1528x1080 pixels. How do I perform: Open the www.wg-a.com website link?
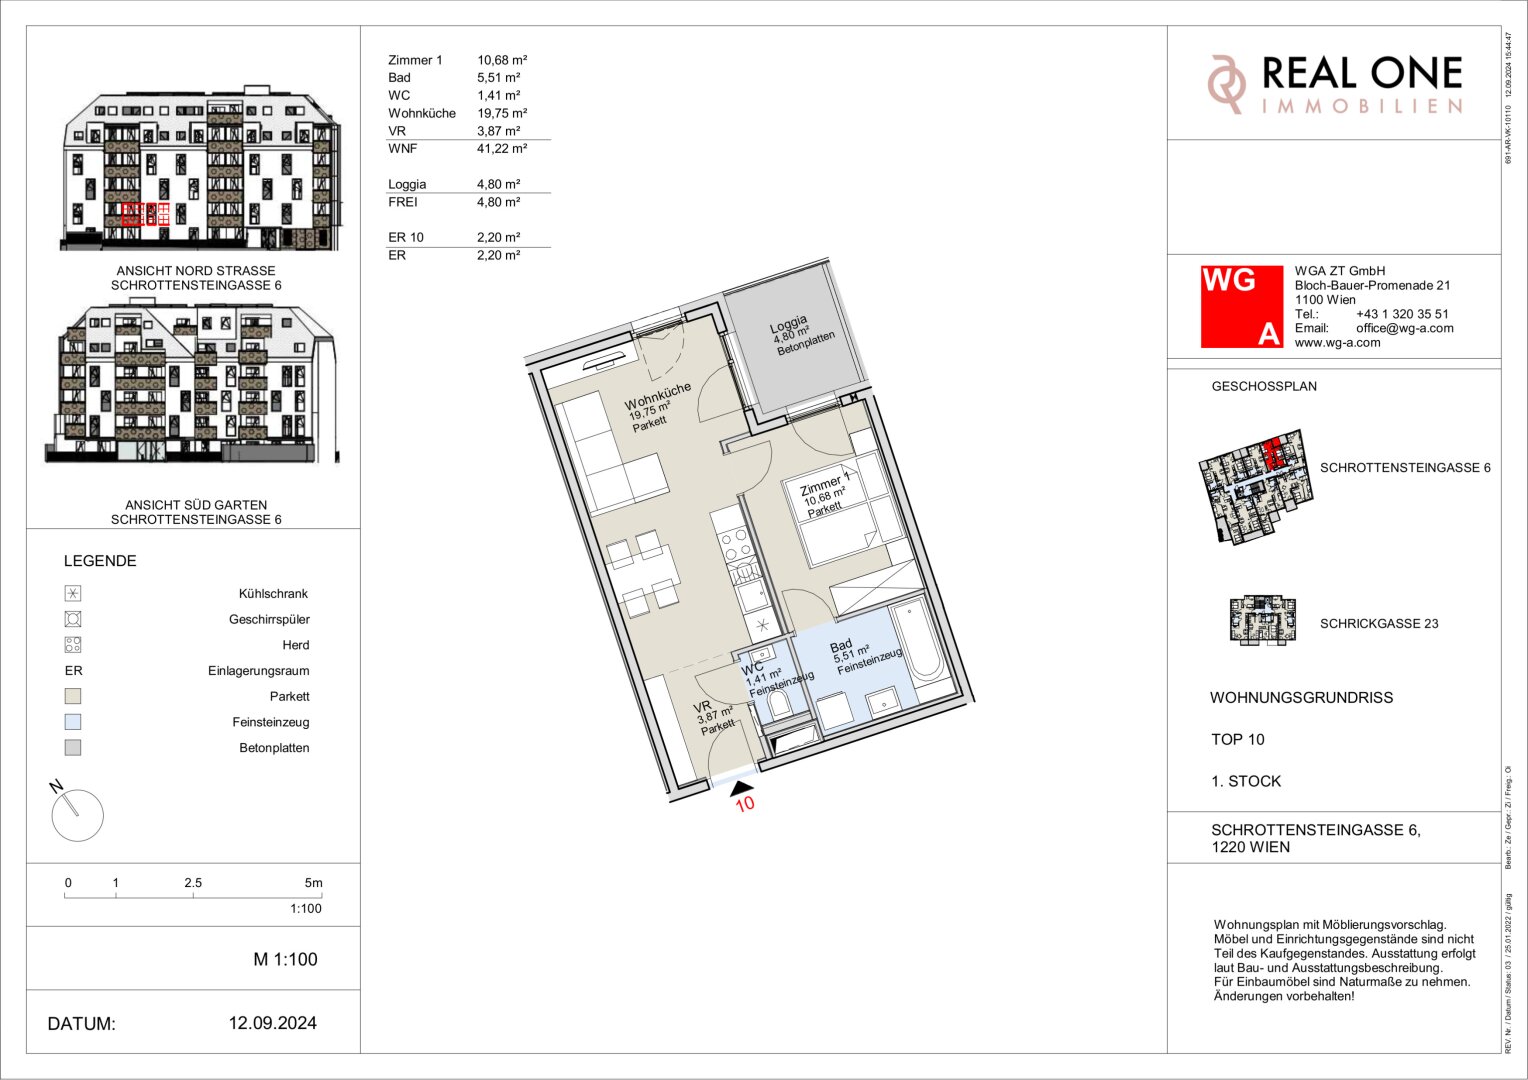coord(1337,342)
